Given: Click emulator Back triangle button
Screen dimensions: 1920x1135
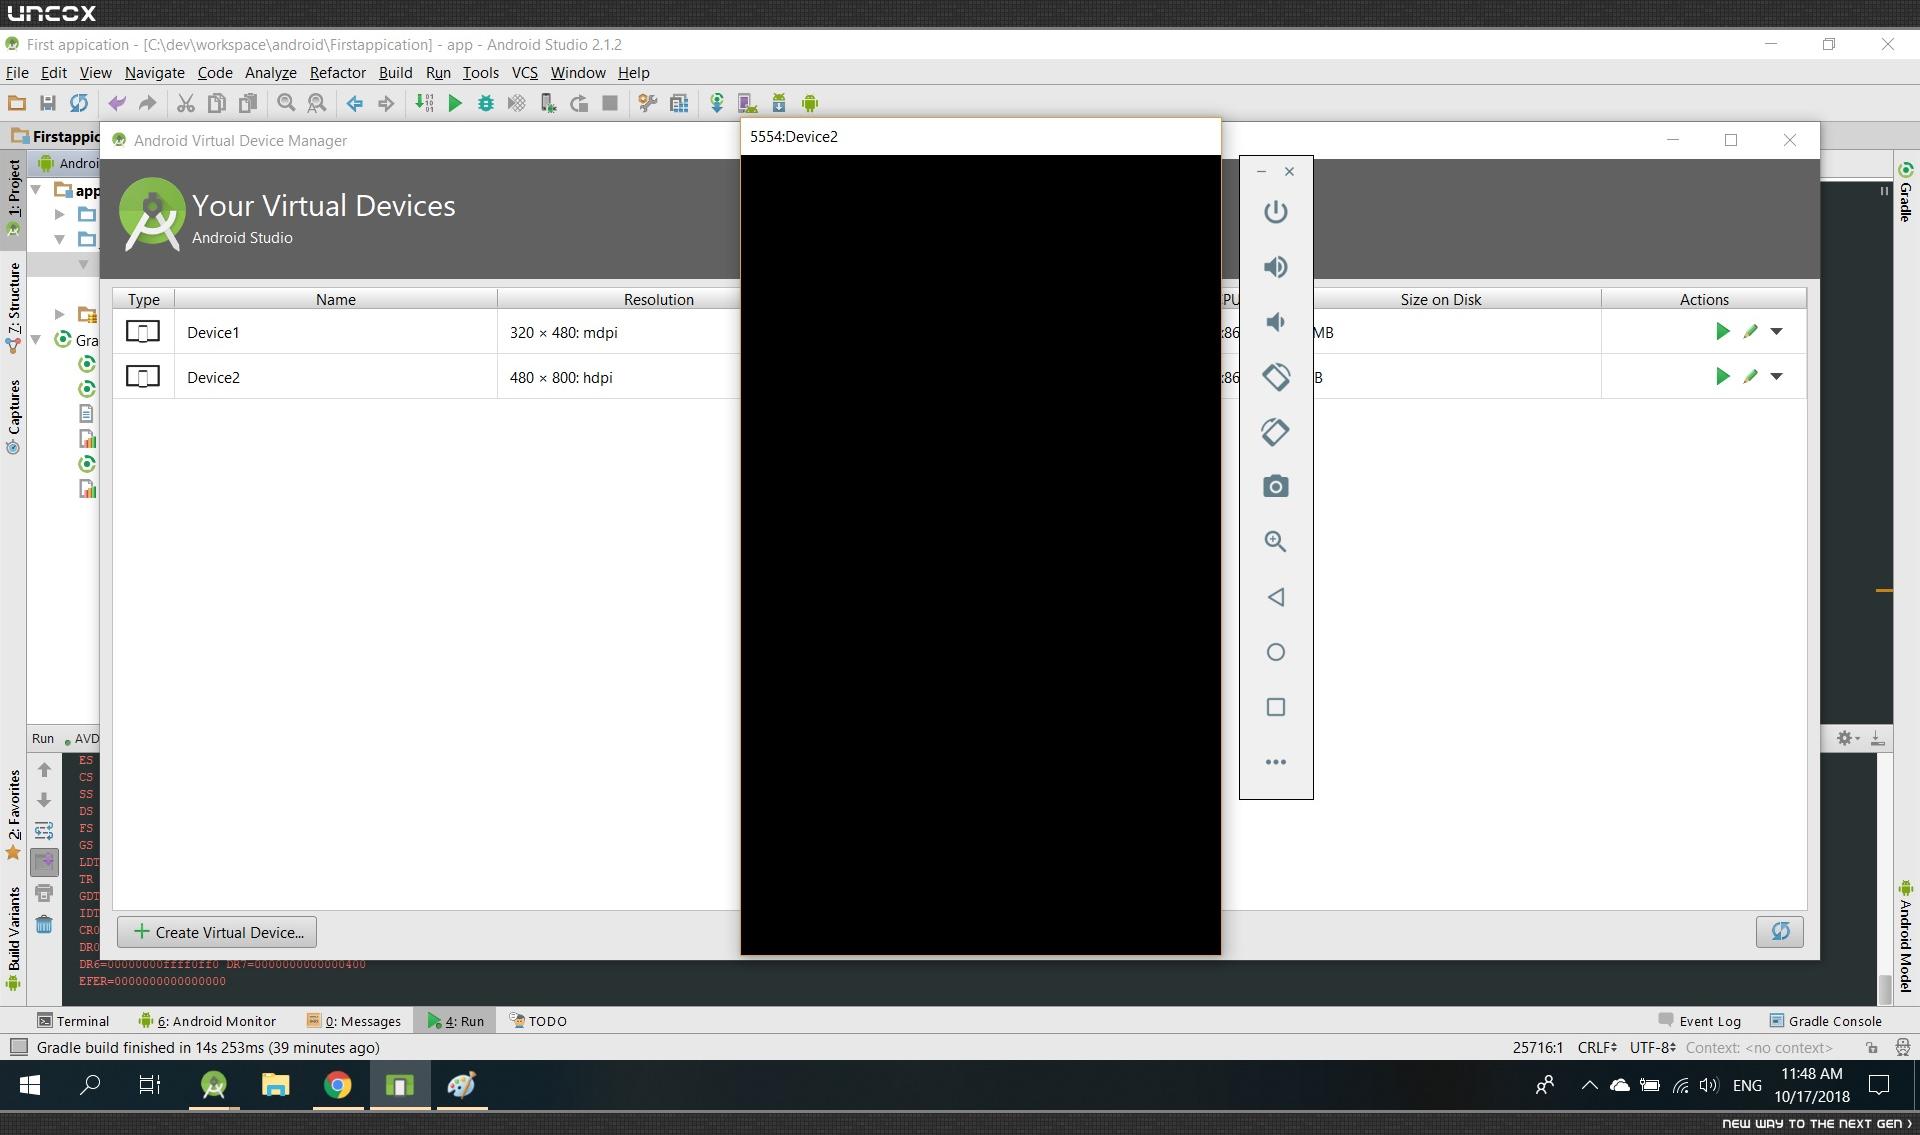Looking at the screenshot, I should tap(1275, 597).
